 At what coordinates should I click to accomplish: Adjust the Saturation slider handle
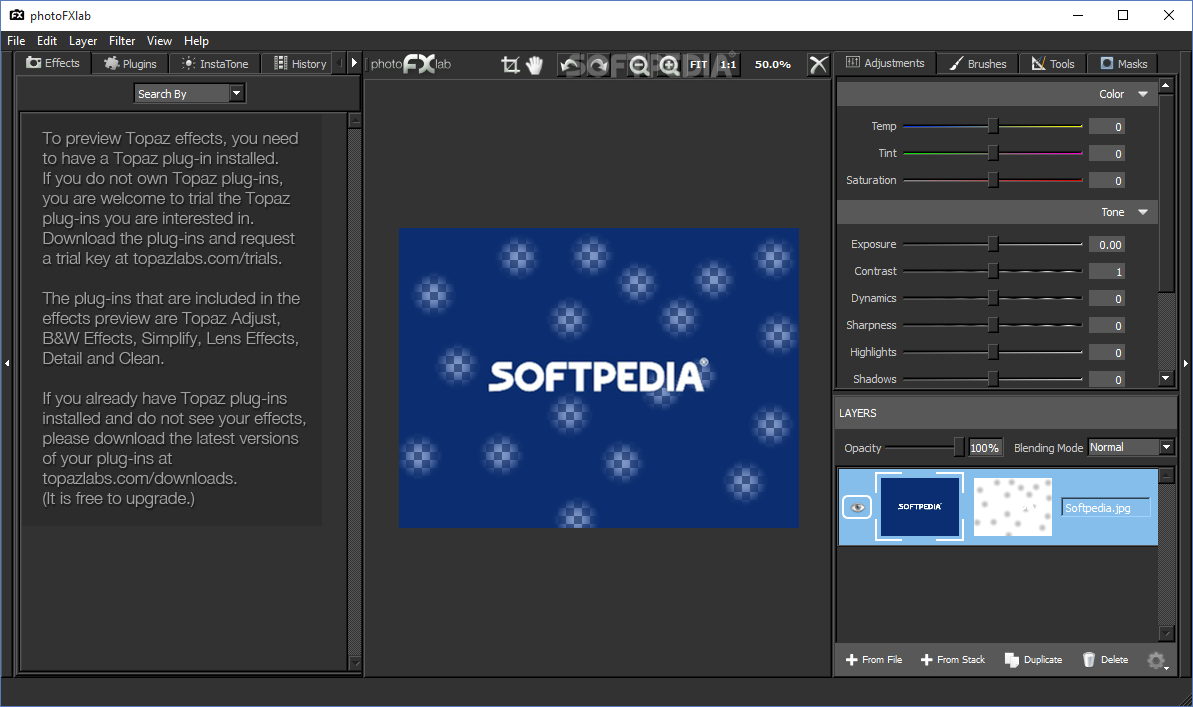[x=993, y=180]
